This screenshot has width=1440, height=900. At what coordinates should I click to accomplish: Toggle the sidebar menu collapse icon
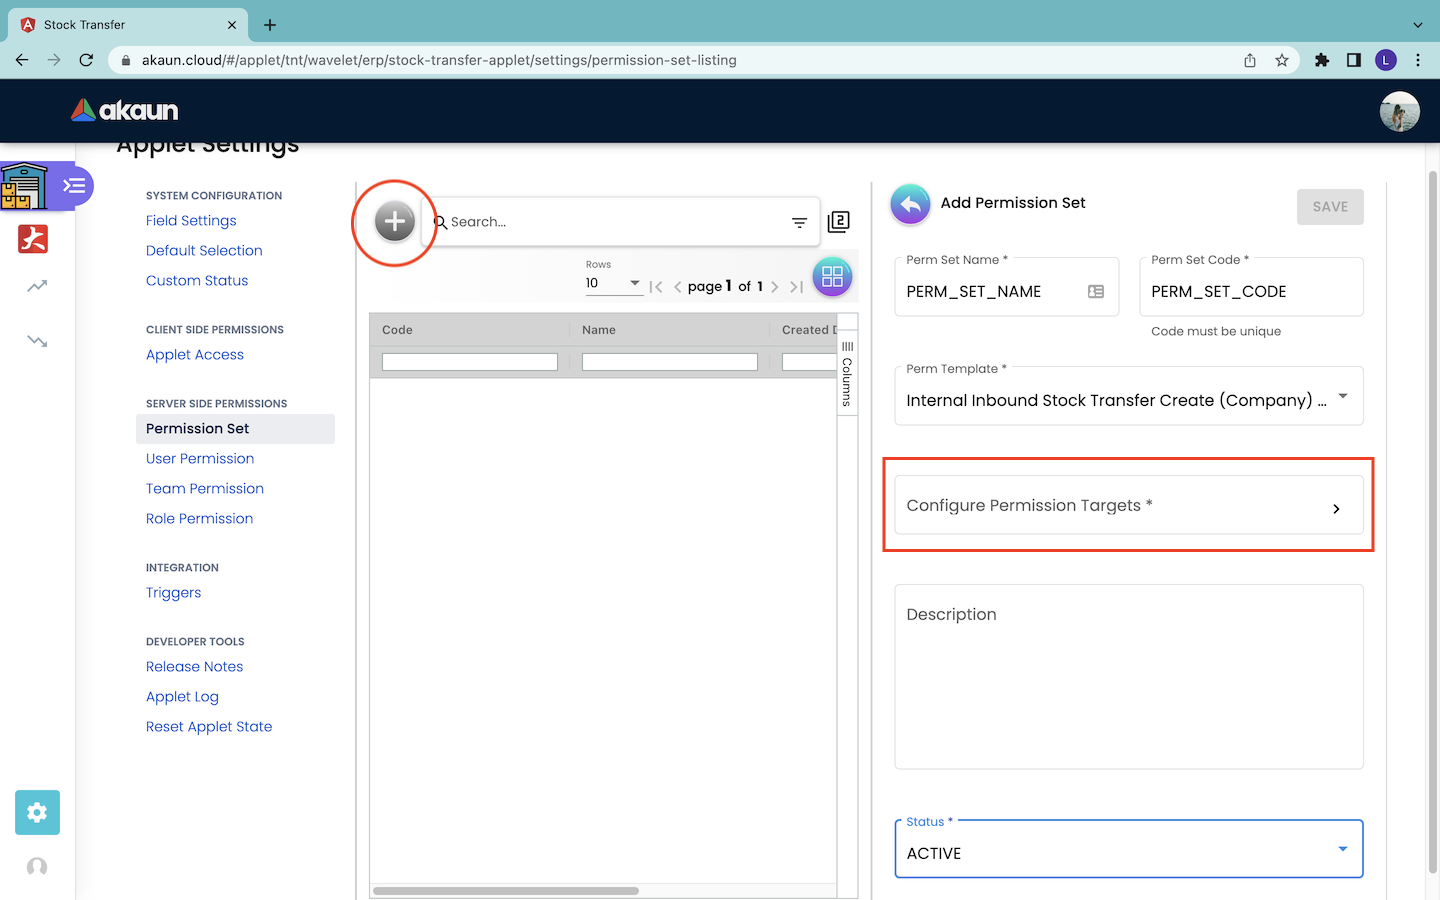74,186
